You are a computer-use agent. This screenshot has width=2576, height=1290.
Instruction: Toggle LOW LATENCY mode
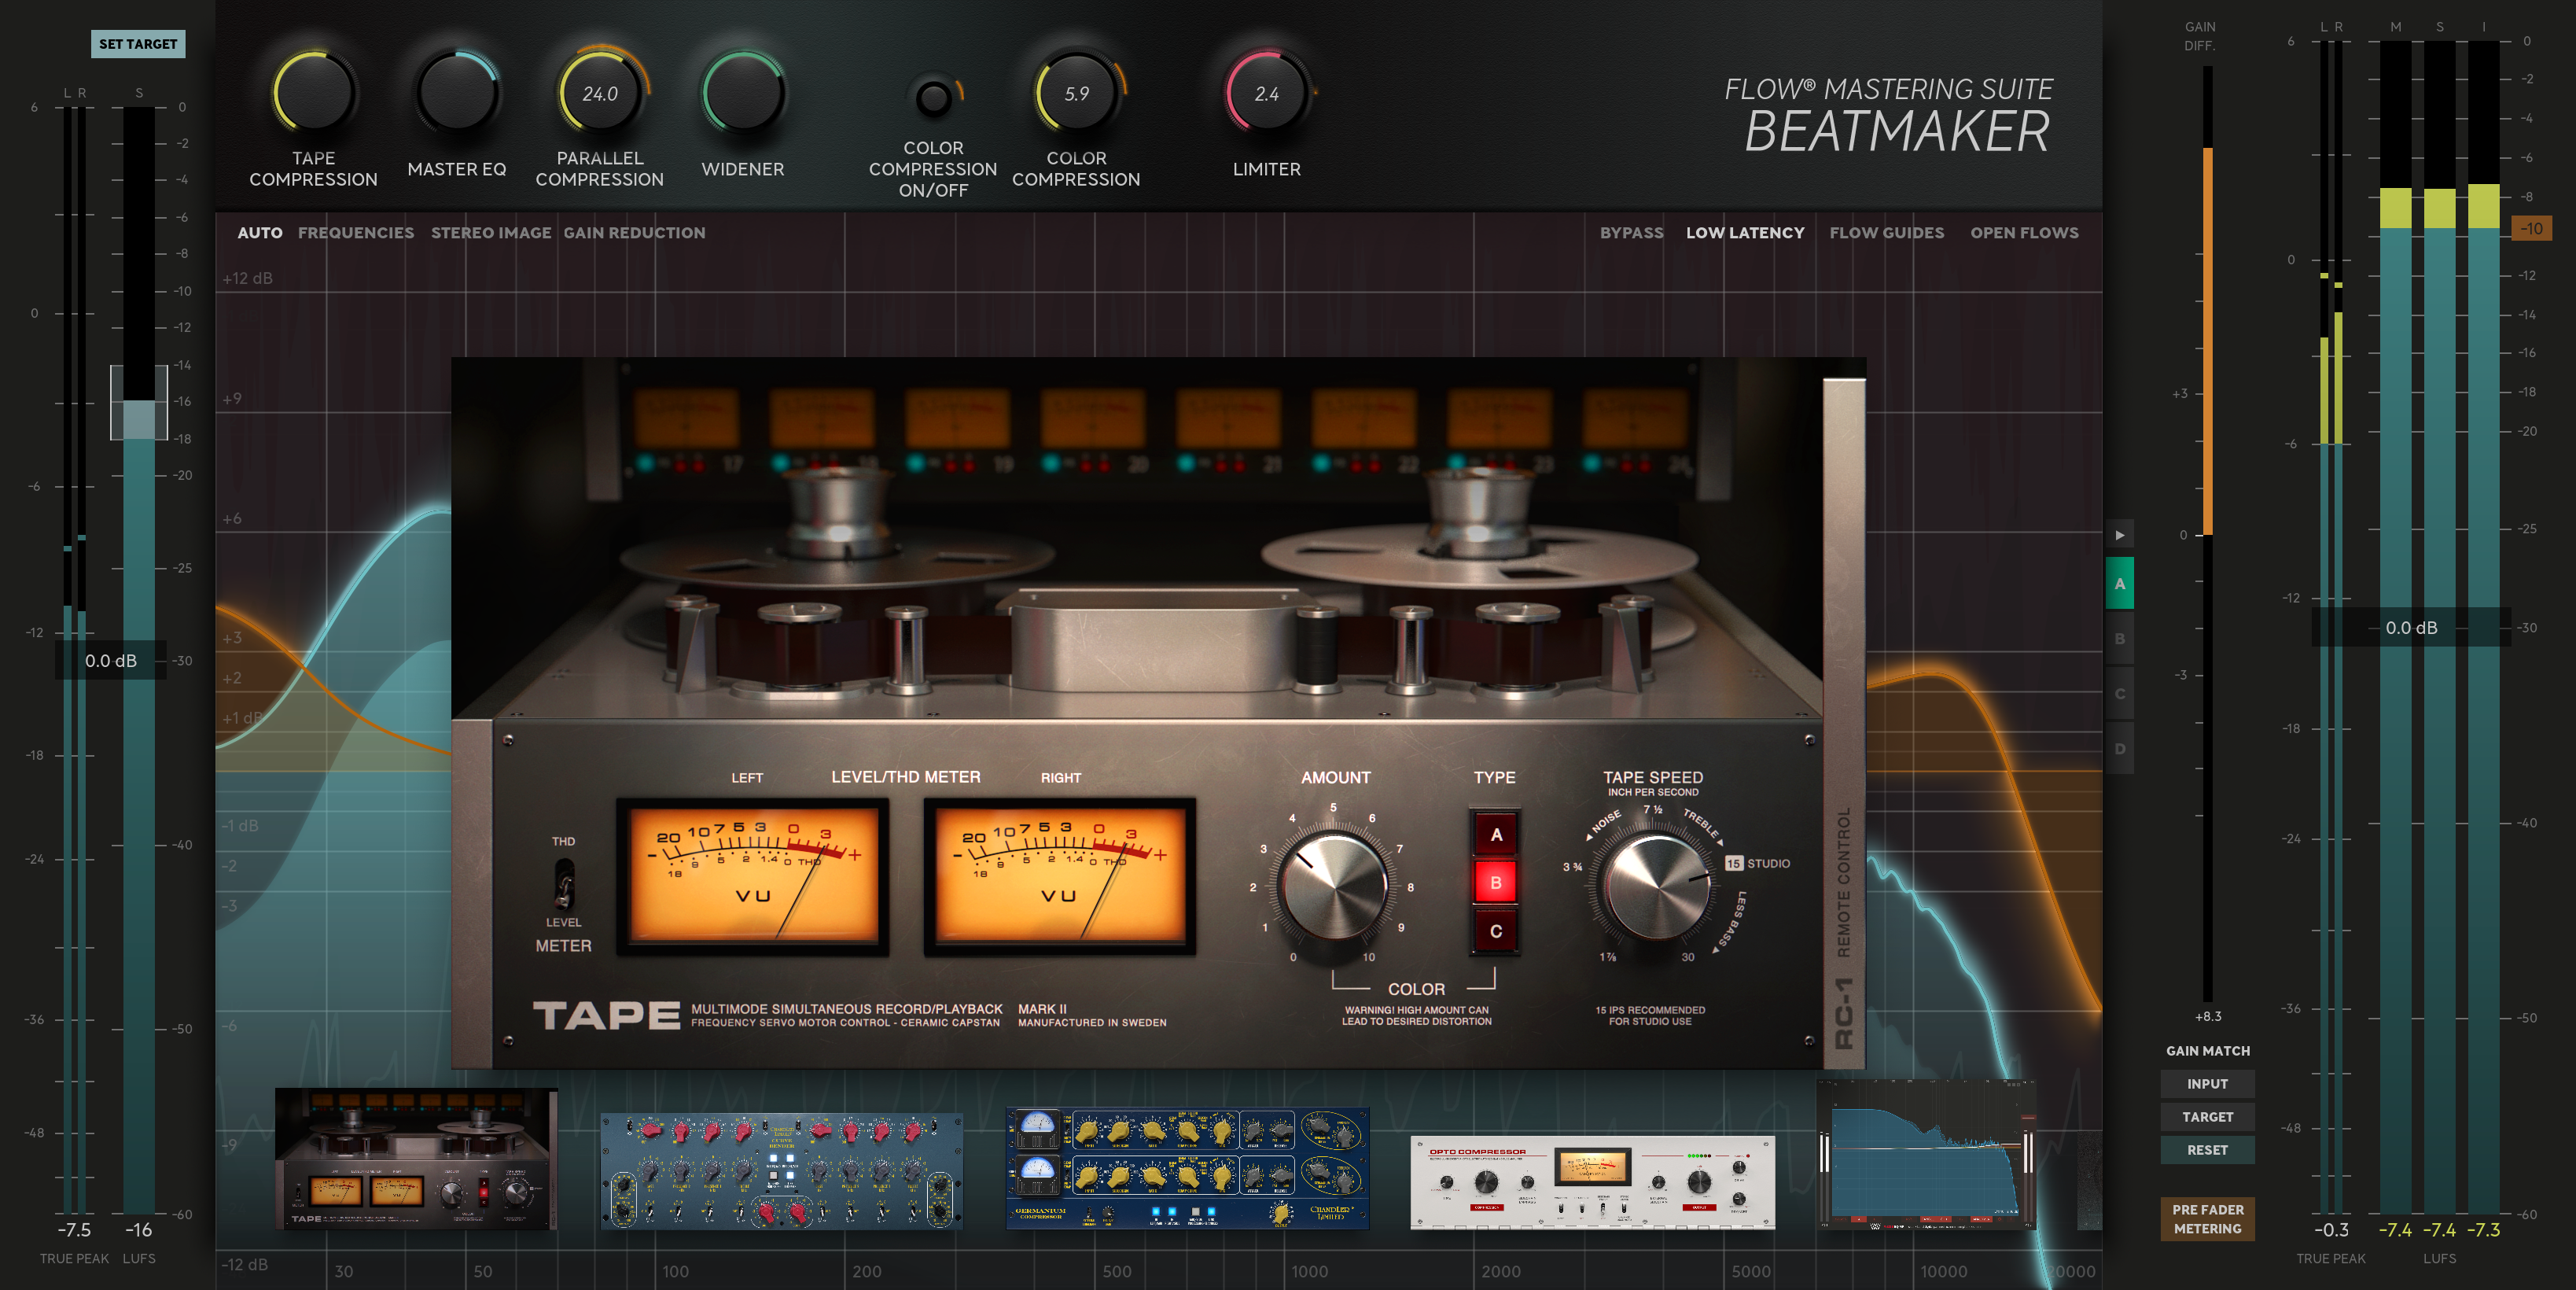[1745, 233]
